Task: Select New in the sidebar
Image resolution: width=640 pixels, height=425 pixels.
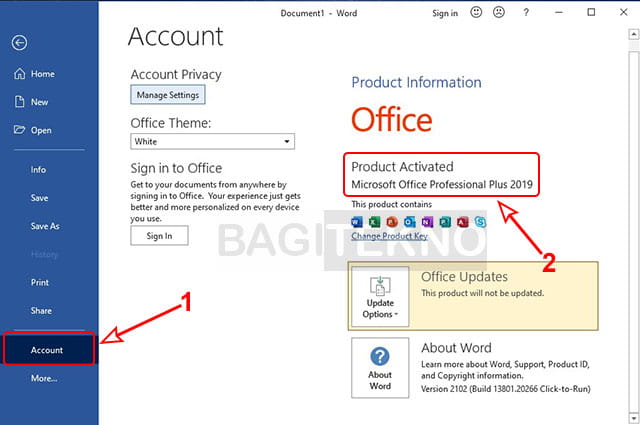Action: click(31, 102)
